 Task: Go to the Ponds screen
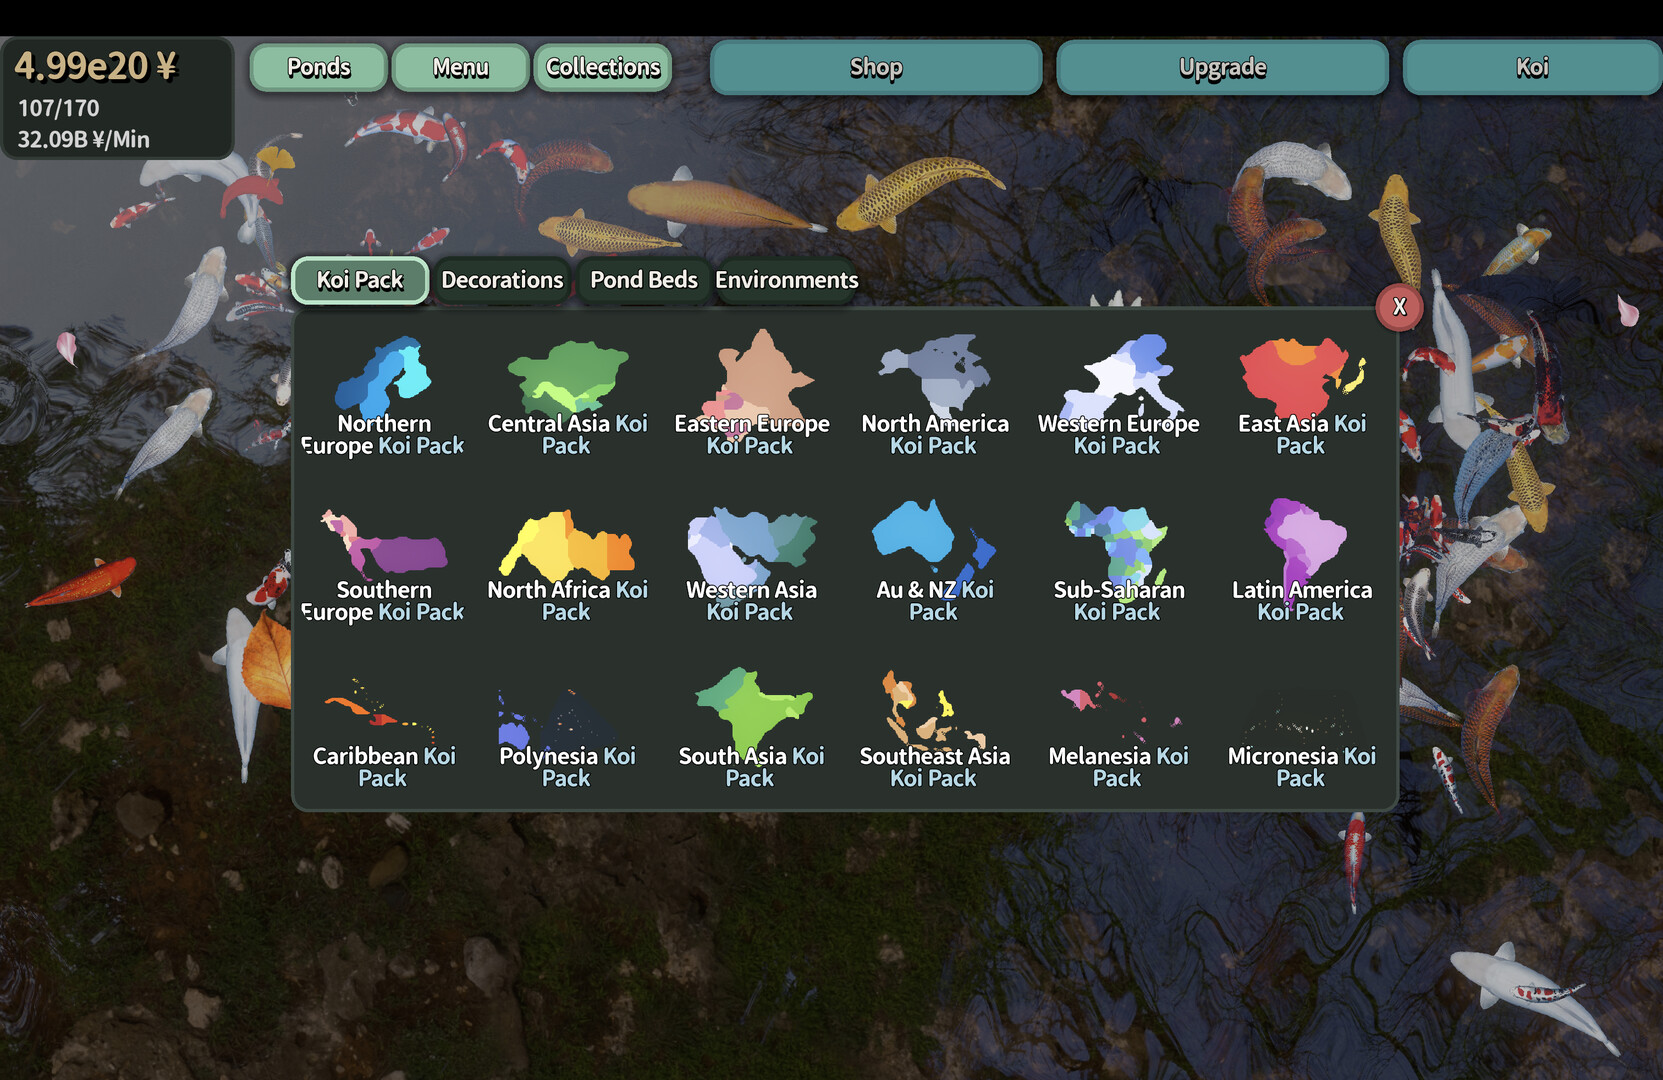[318, 67]
